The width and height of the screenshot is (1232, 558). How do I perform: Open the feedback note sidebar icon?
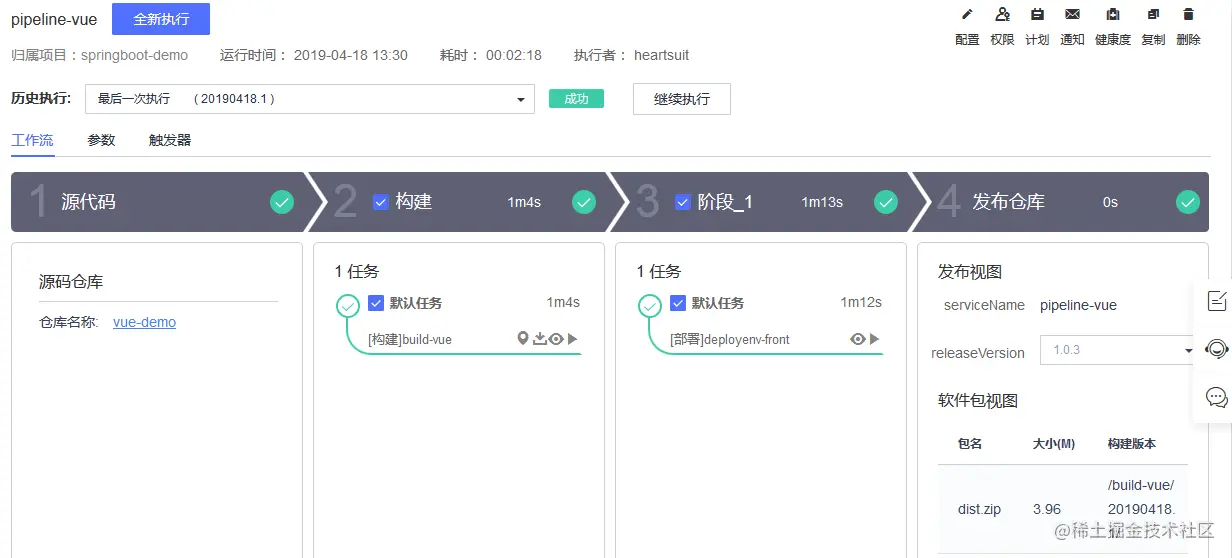click(x=1217, y=300)
